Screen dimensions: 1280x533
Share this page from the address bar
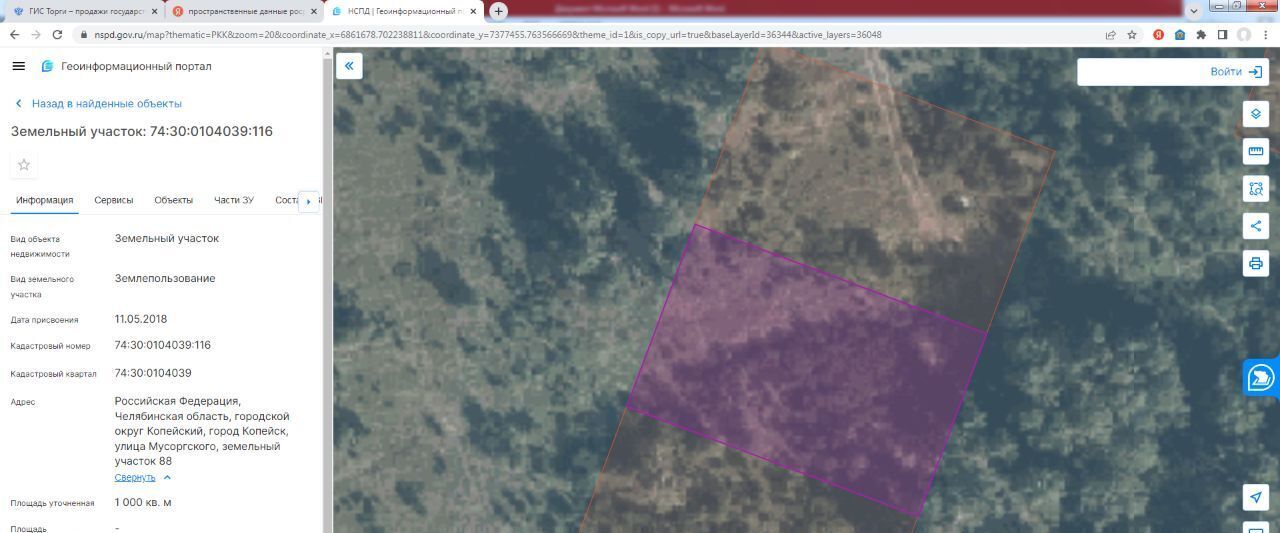pyautogui.click(x=1110, y=34)
